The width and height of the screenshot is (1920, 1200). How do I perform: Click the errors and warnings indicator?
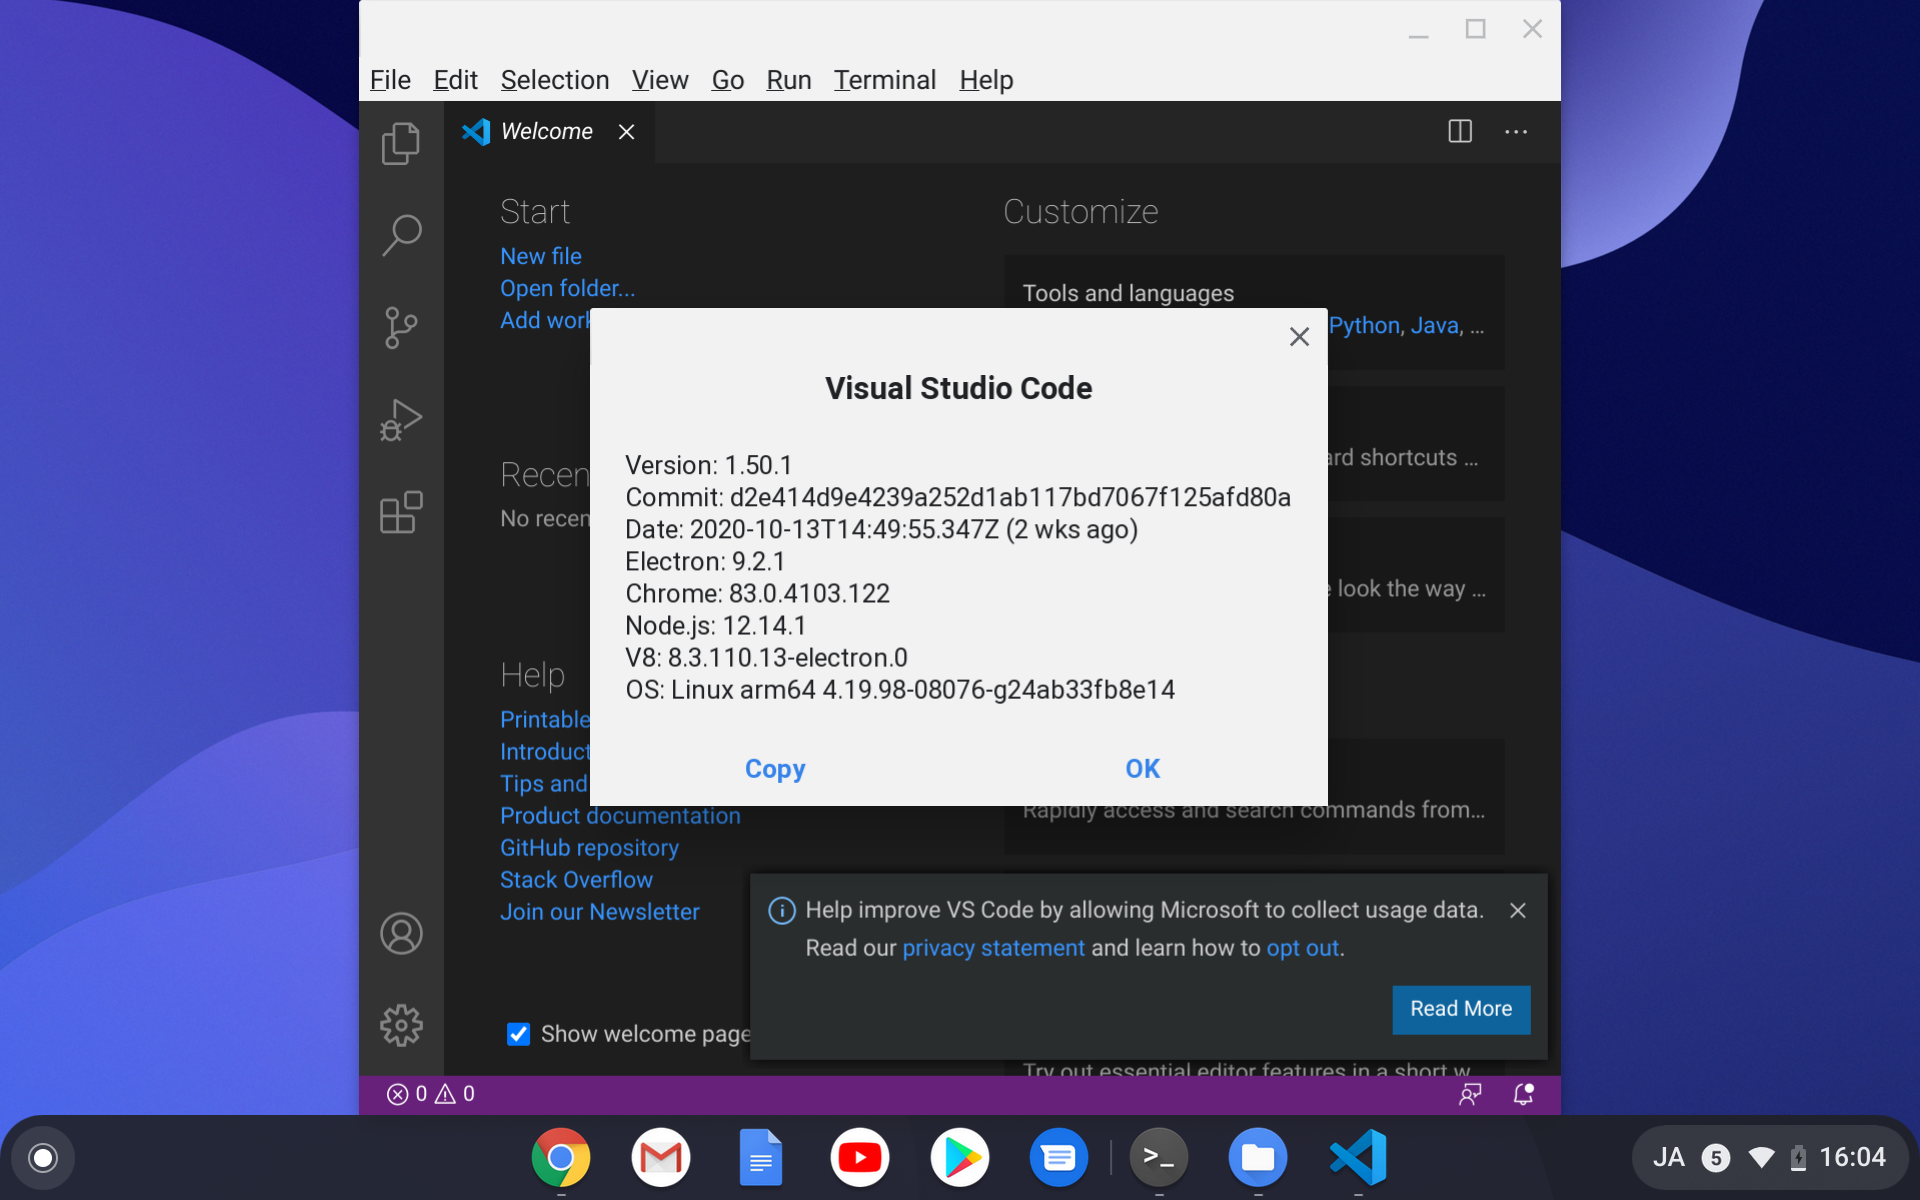[x=430, y=1093]
